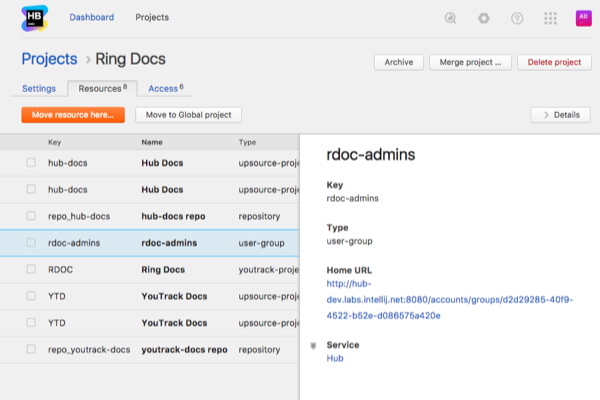The width and height of the screenshot is (600, 400).
Task: Click the small icon beside Service label
Action: click(x=316, y=345)
